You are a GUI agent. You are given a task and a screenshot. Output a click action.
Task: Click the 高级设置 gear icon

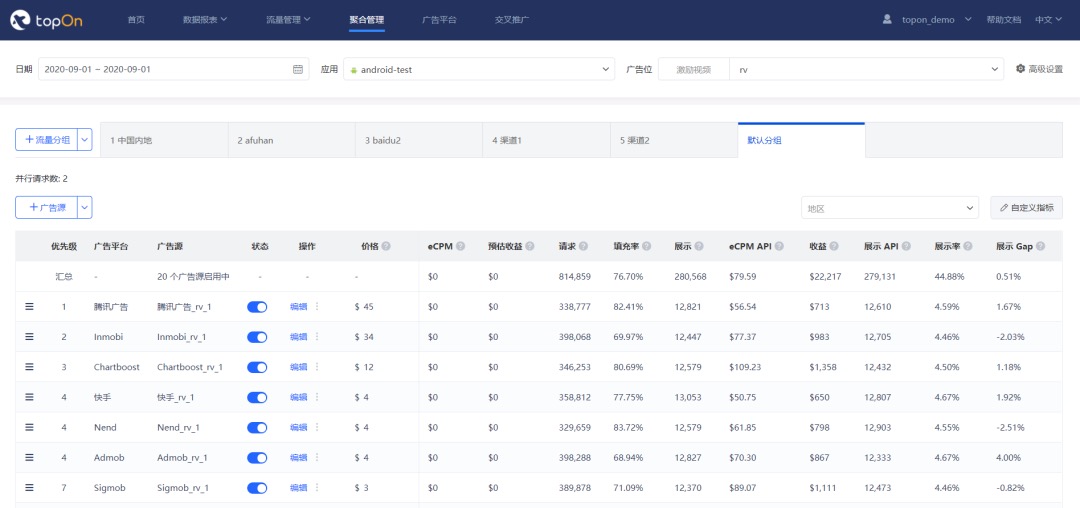(1020, 69)
